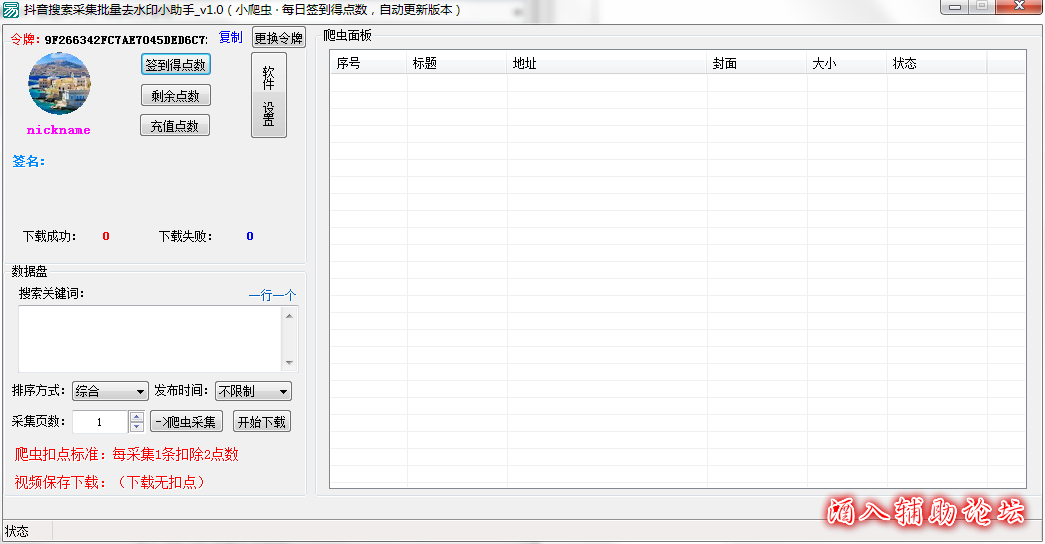Click the 签到得点数 button

tap(176, 65)
